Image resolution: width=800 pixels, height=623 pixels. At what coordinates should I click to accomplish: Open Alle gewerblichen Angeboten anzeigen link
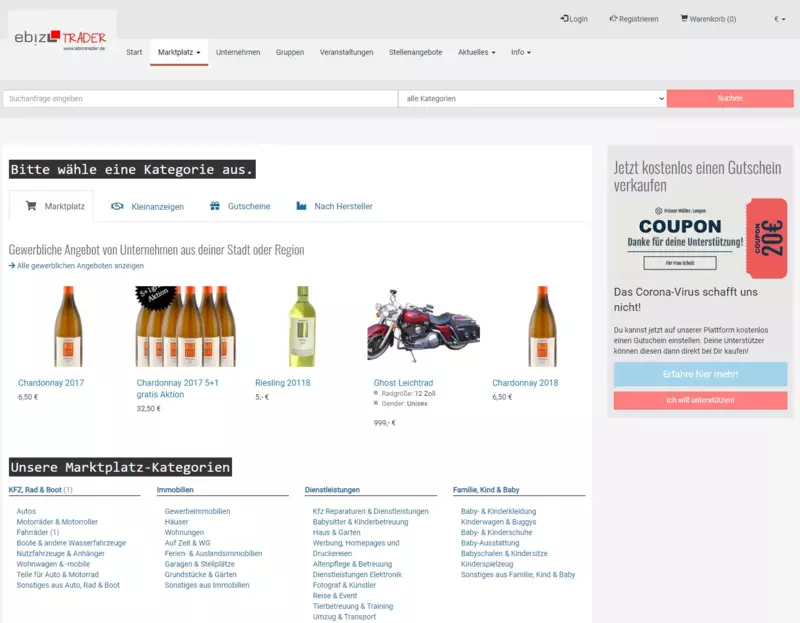80,266
